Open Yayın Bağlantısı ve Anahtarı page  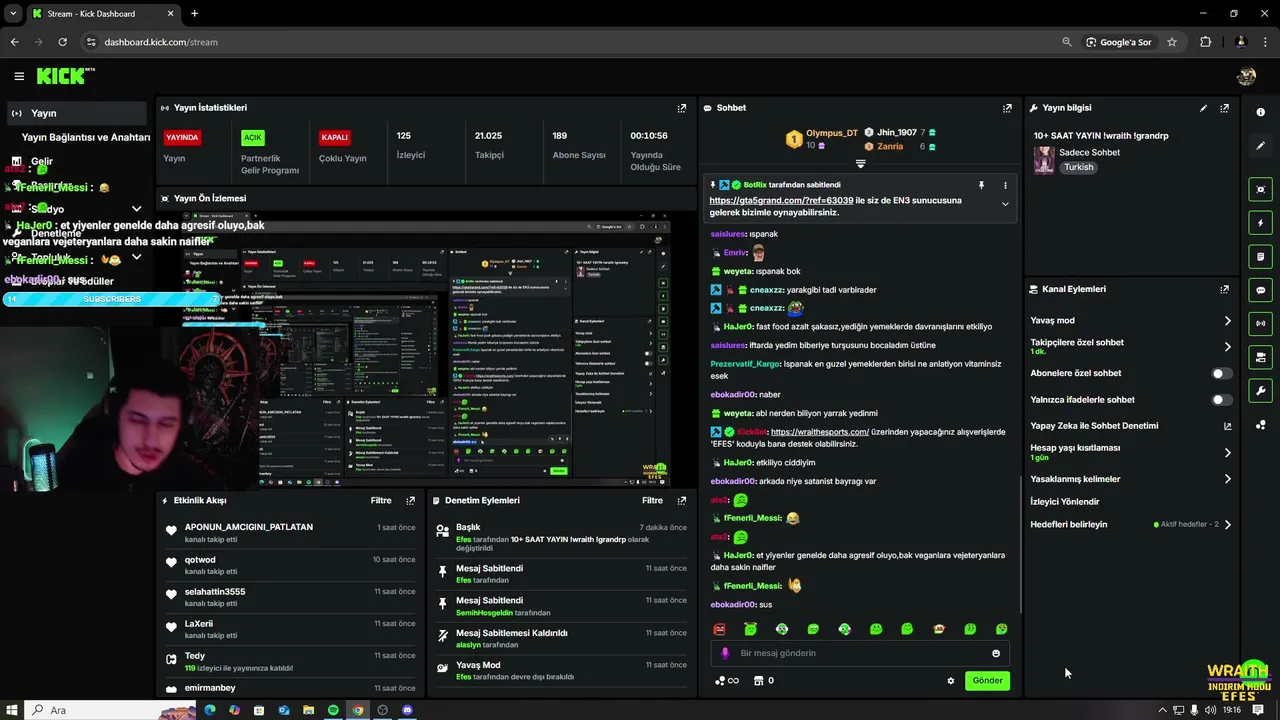86,137
